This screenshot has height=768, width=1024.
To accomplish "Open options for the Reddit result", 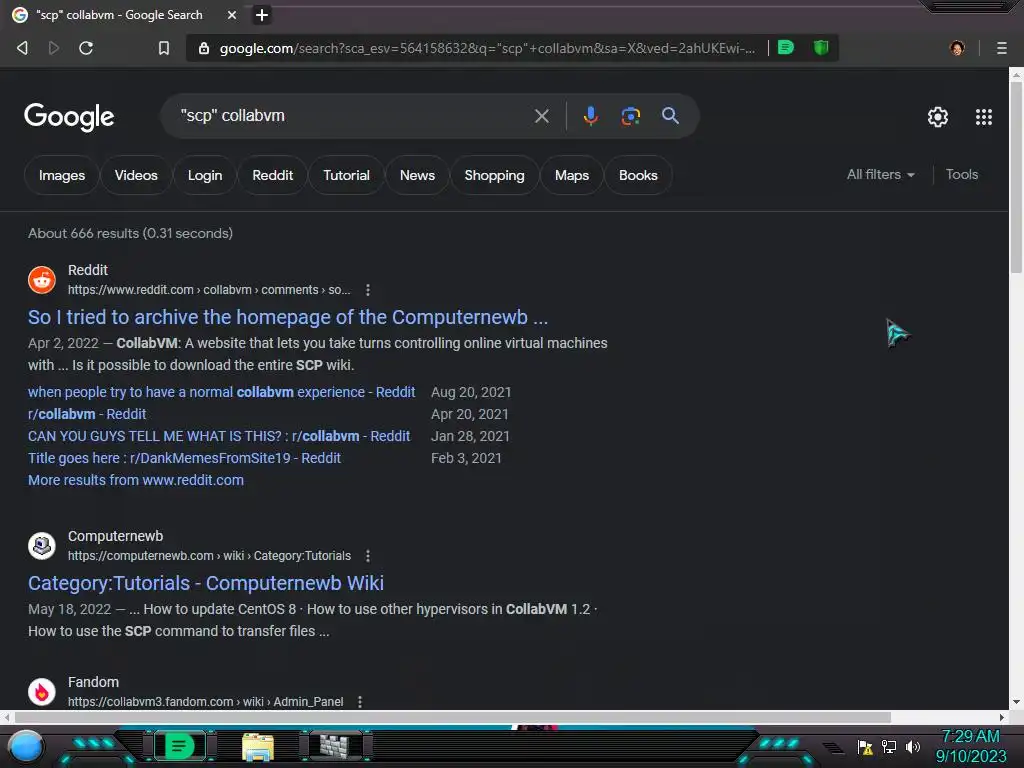I will click(368, 290).
